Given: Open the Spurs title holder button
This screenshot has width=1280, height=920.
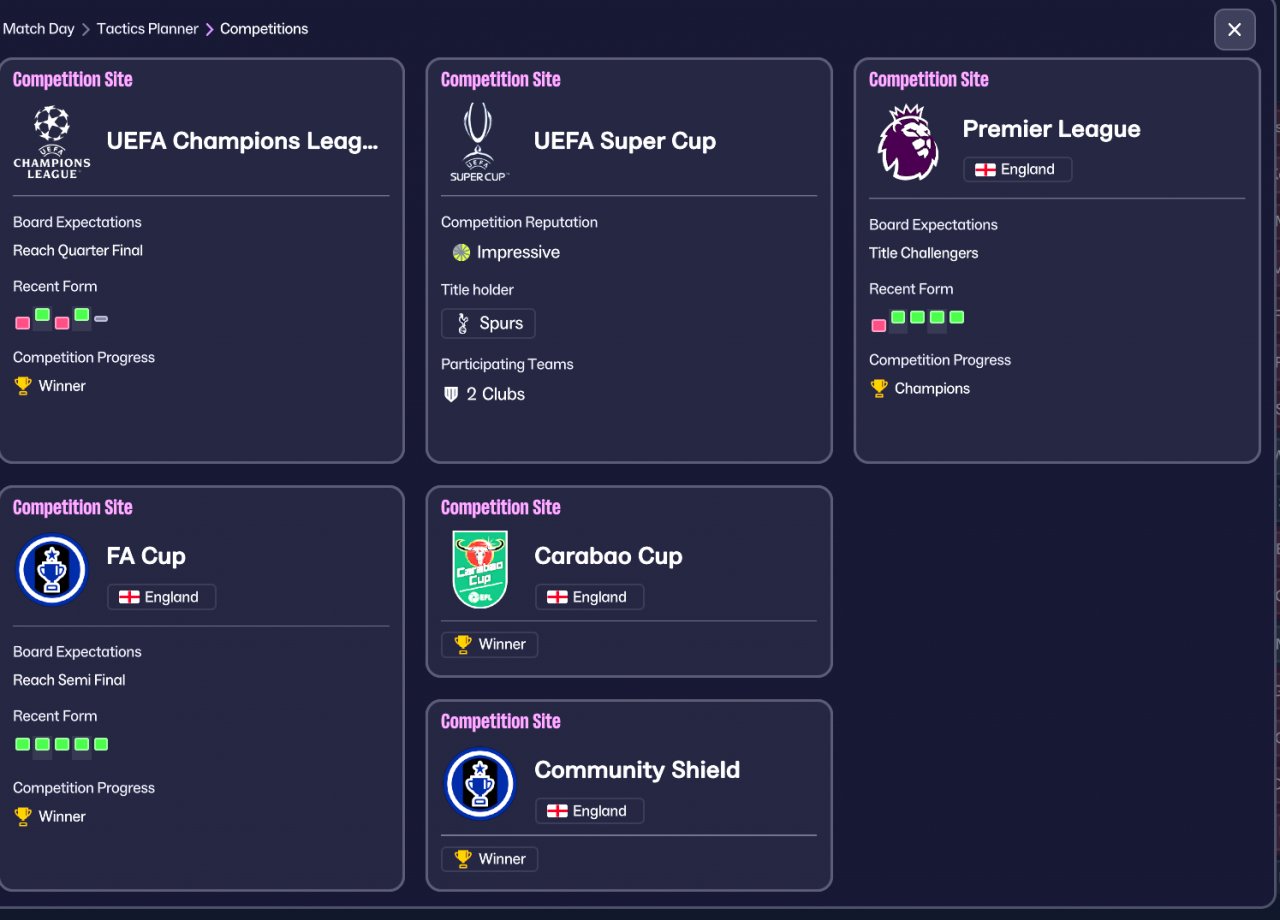Looking at the screenshot, I should click(488, 323).
